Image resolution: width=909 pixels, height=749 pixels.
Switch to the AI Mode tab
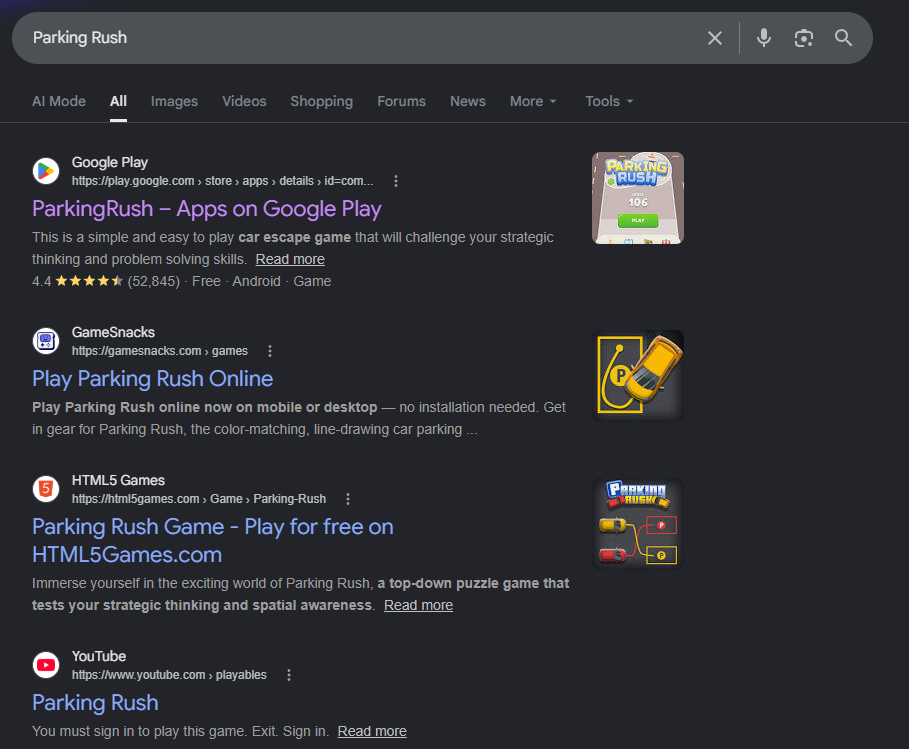[59, 101]
